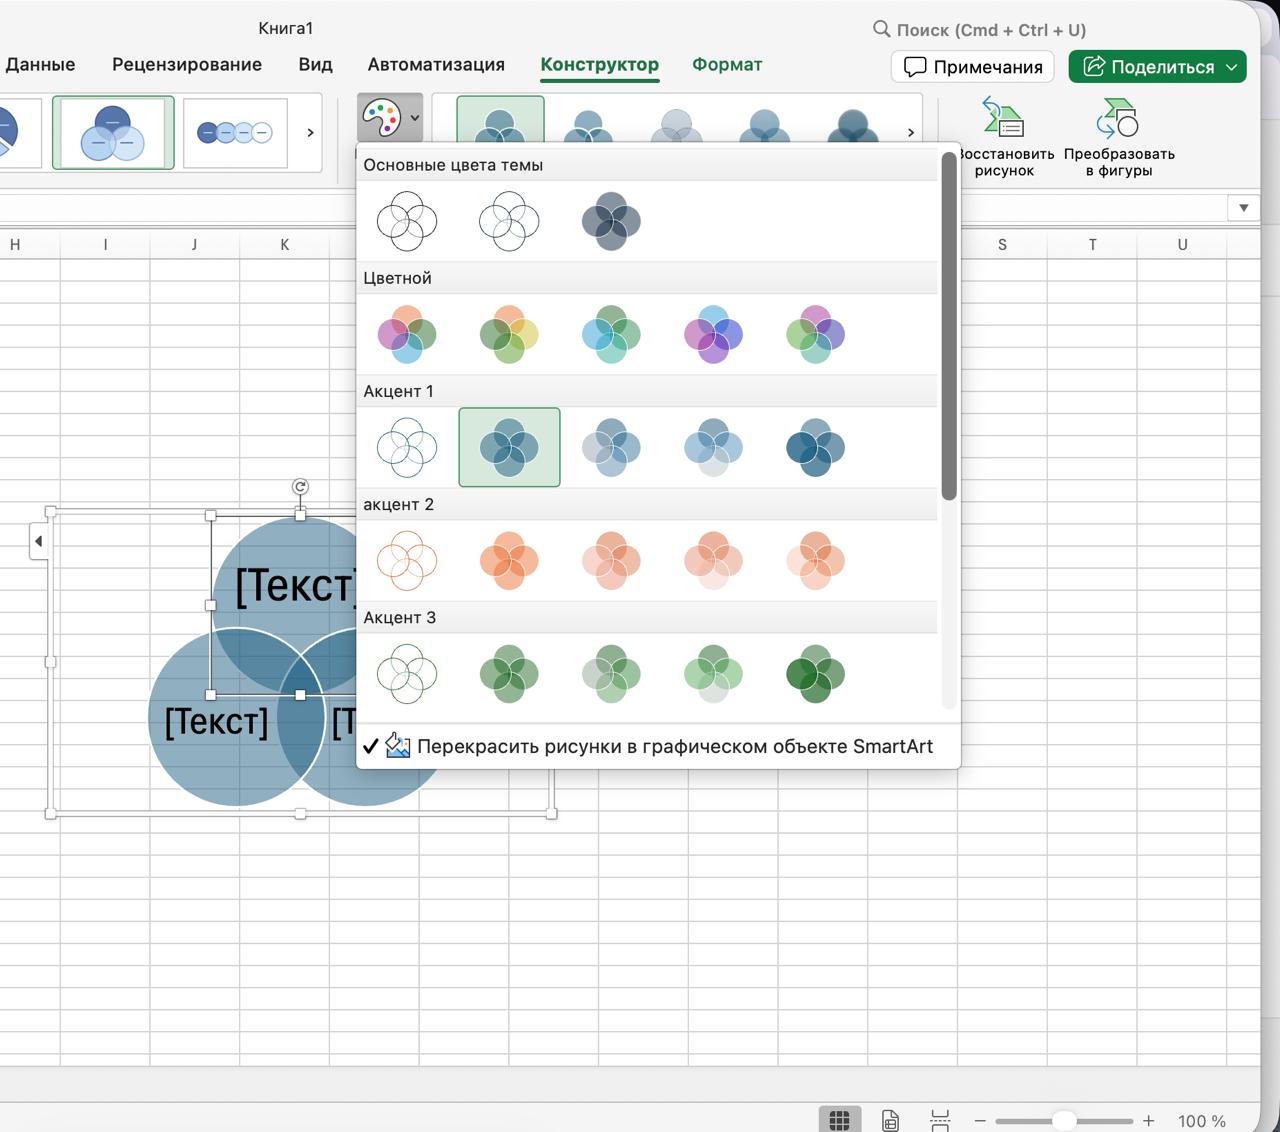This screenshot has height=1132, width=1280.
Task: Open the Change Colors palette icon
Action: click(x=382, y=118)
